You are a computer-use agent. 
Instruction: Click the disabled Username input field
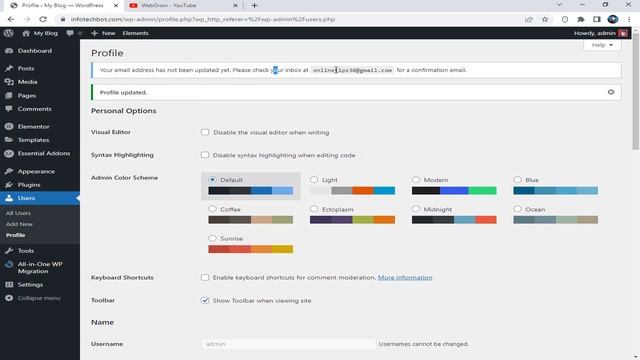[288, 344]
